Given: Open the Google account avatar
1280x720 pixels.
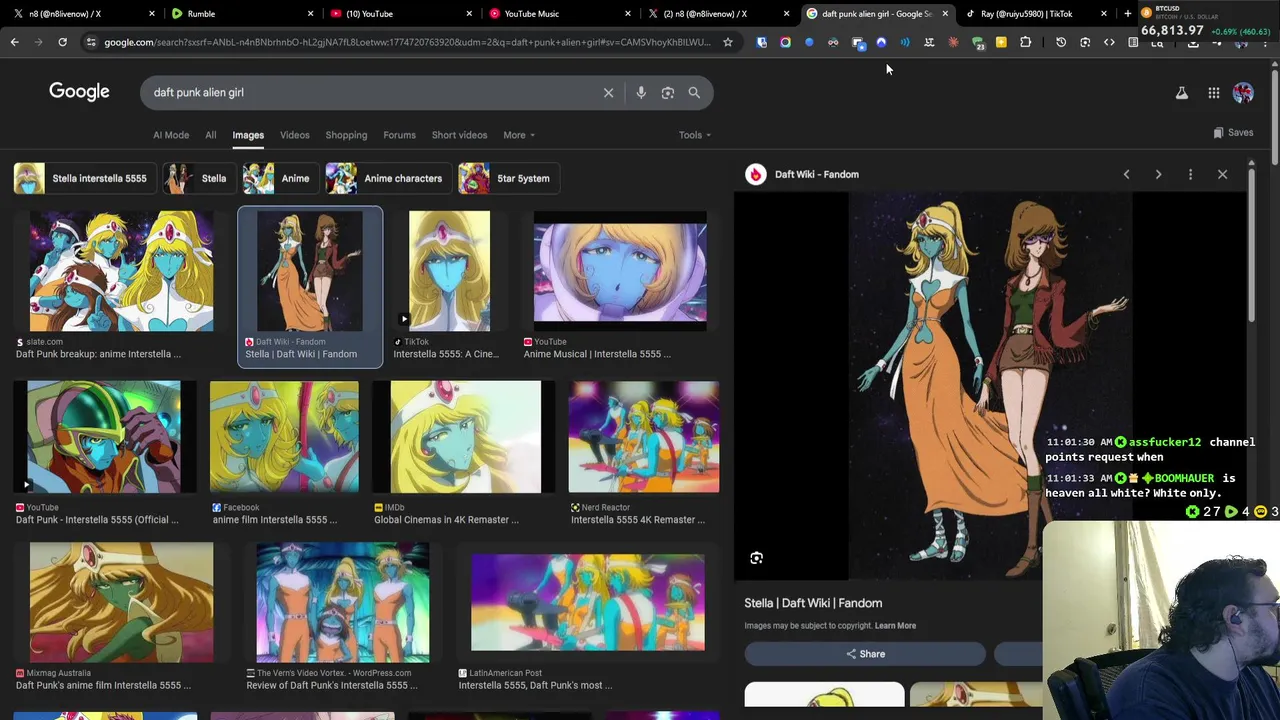Looking at the screenshot, I should pos(1243,92).
